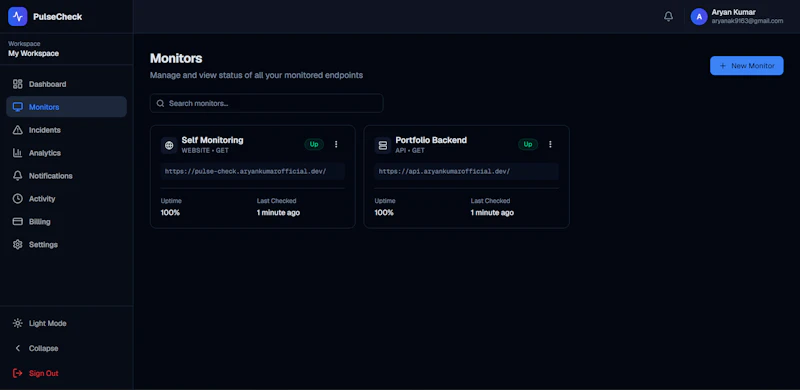Viewport: 800px width, 390px height.
Task: Click the New Monitor button
Action: (746, 66)
